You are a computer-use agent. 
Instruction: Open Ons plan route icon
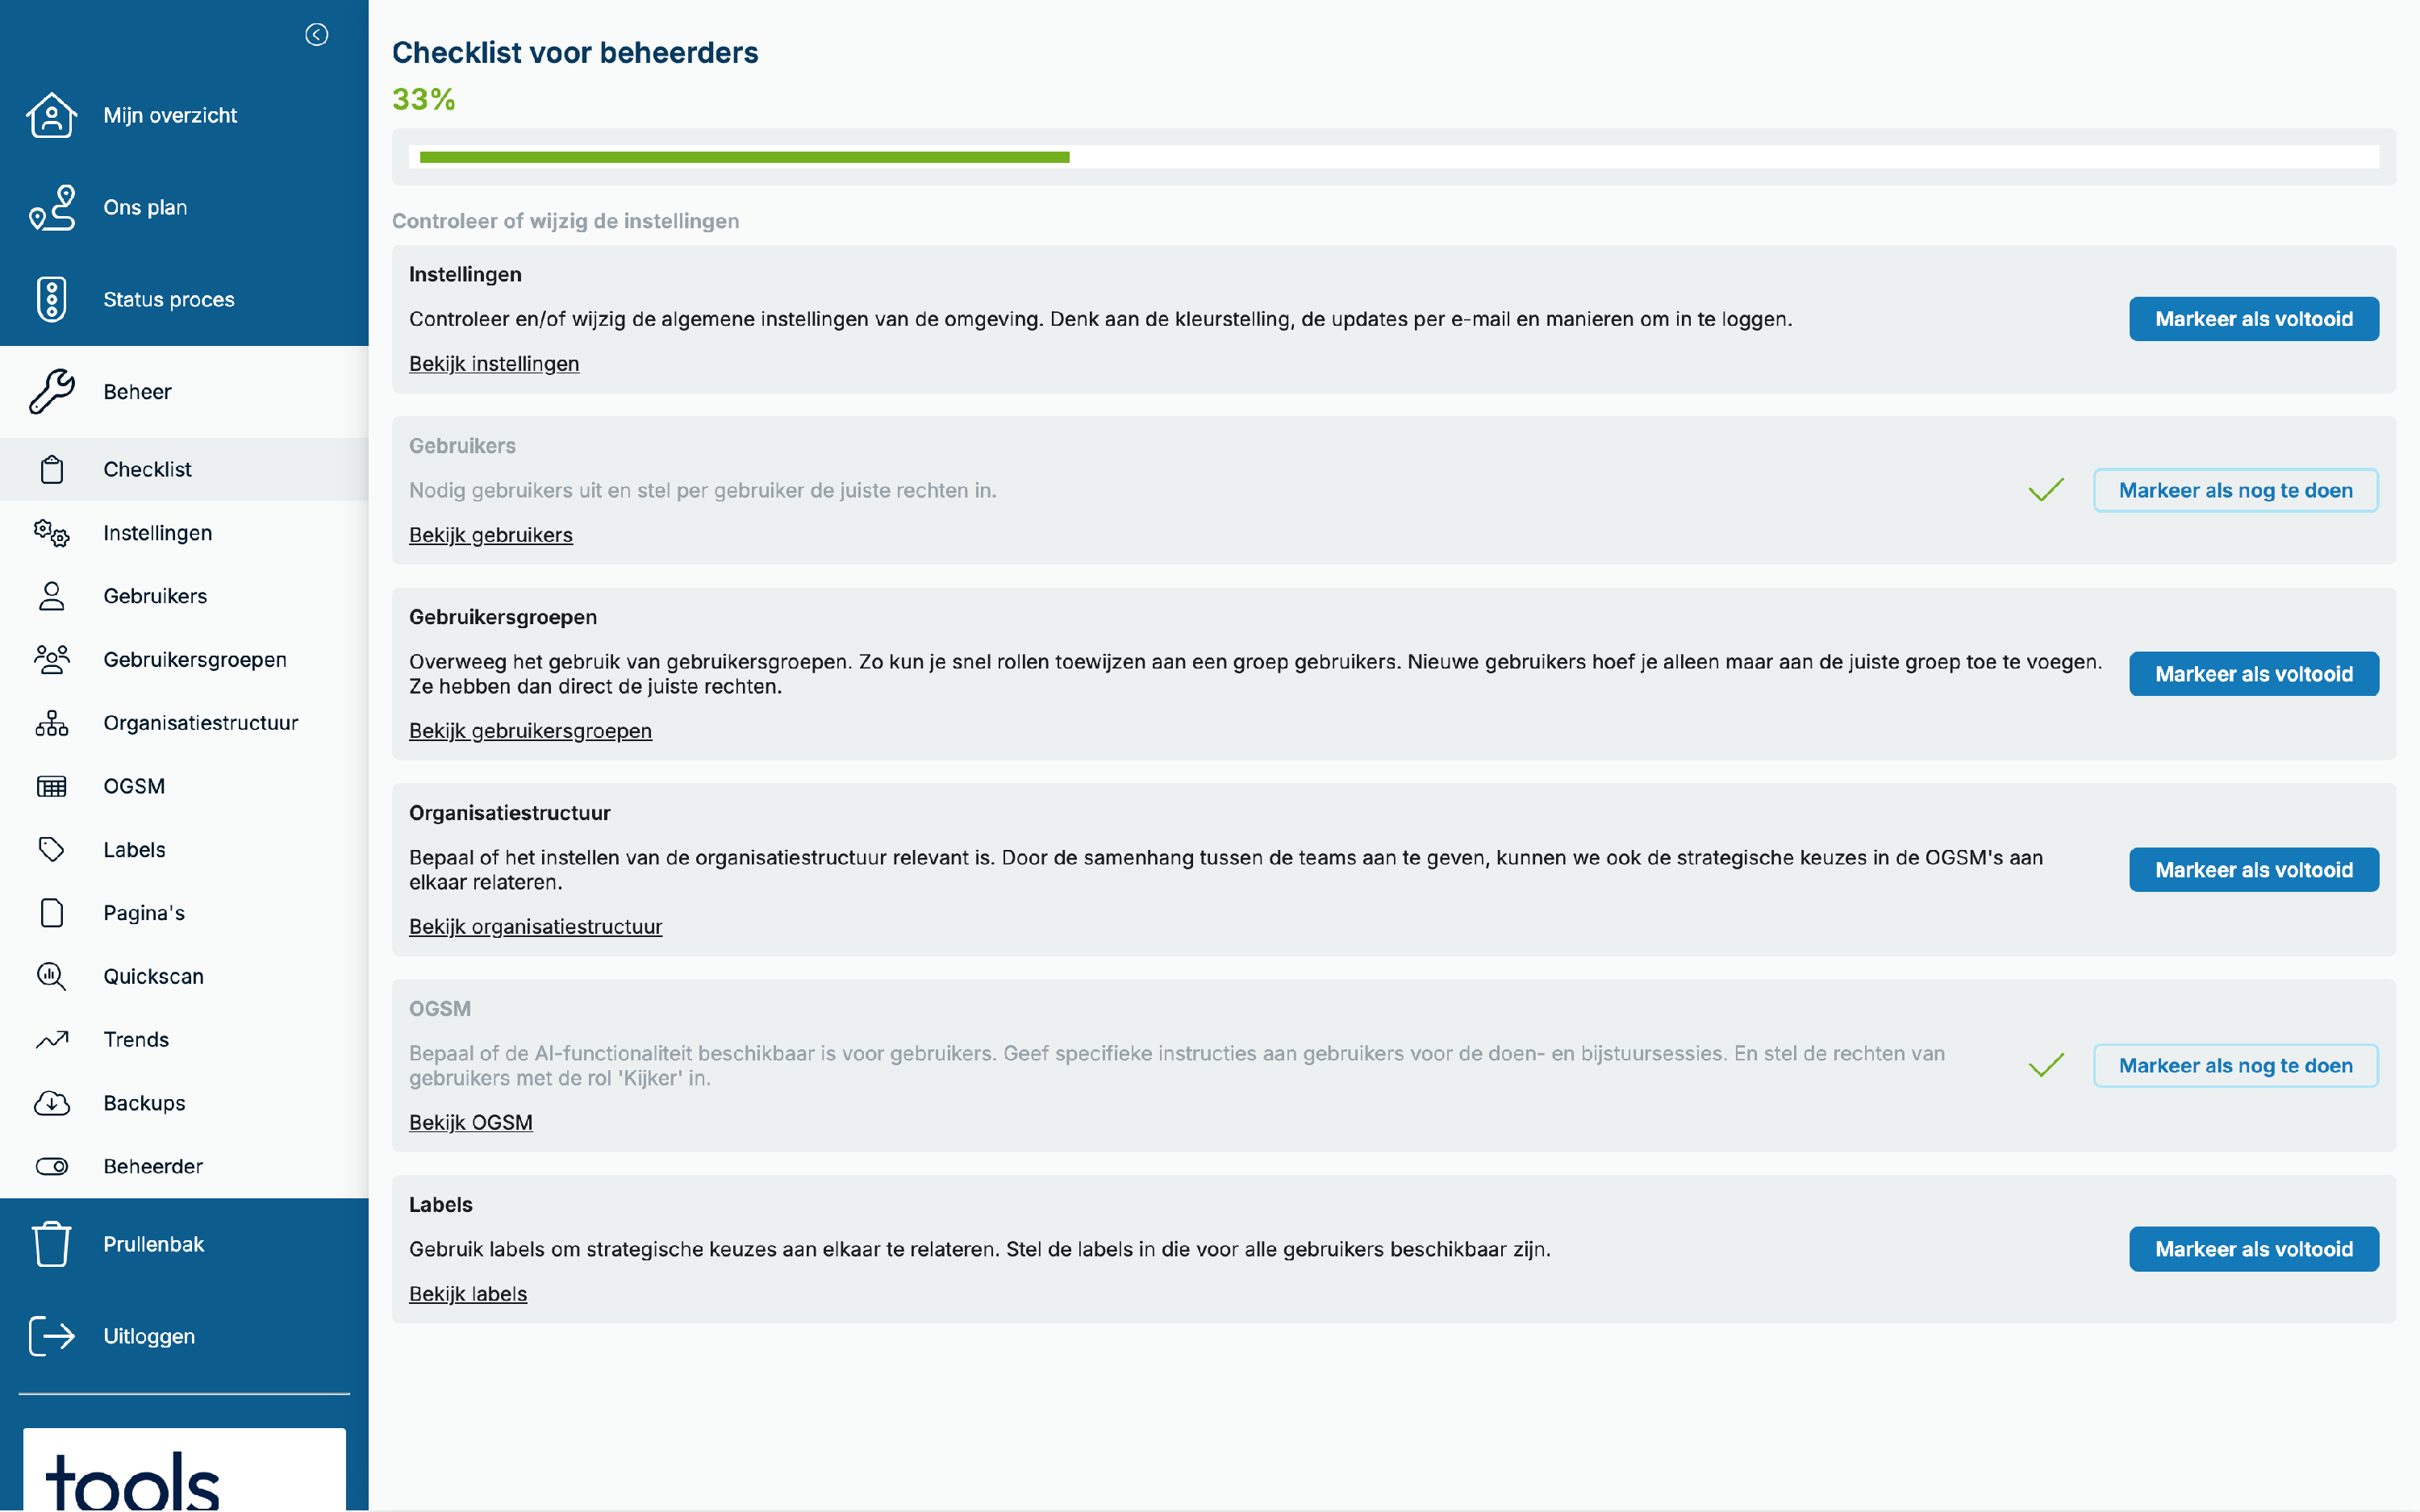click(x=51, y=207)
